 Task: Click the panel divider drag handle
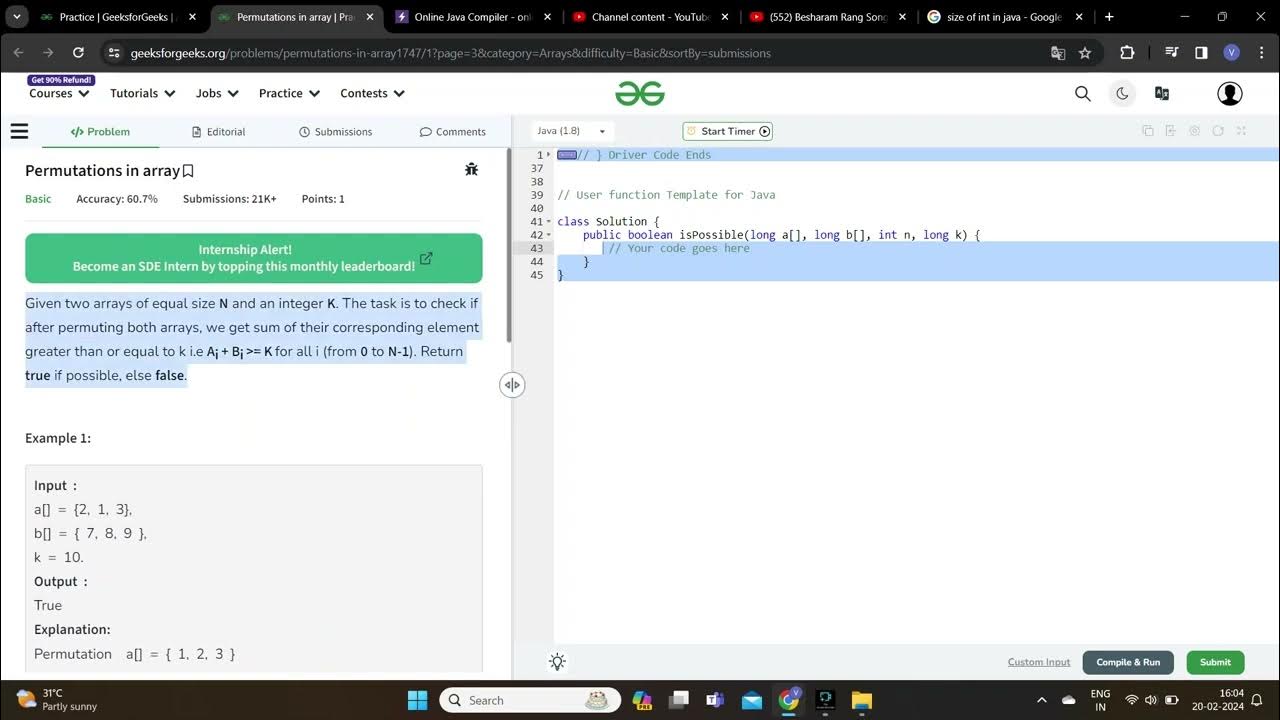coord(512,385)
